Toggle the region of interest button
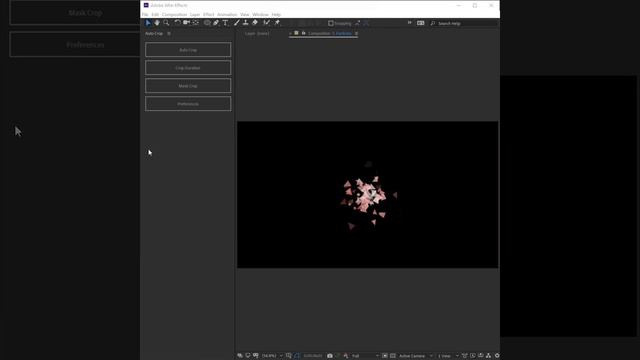Viewport: 640px width, 360px height. pyautogui.click(x=385, y=356)
